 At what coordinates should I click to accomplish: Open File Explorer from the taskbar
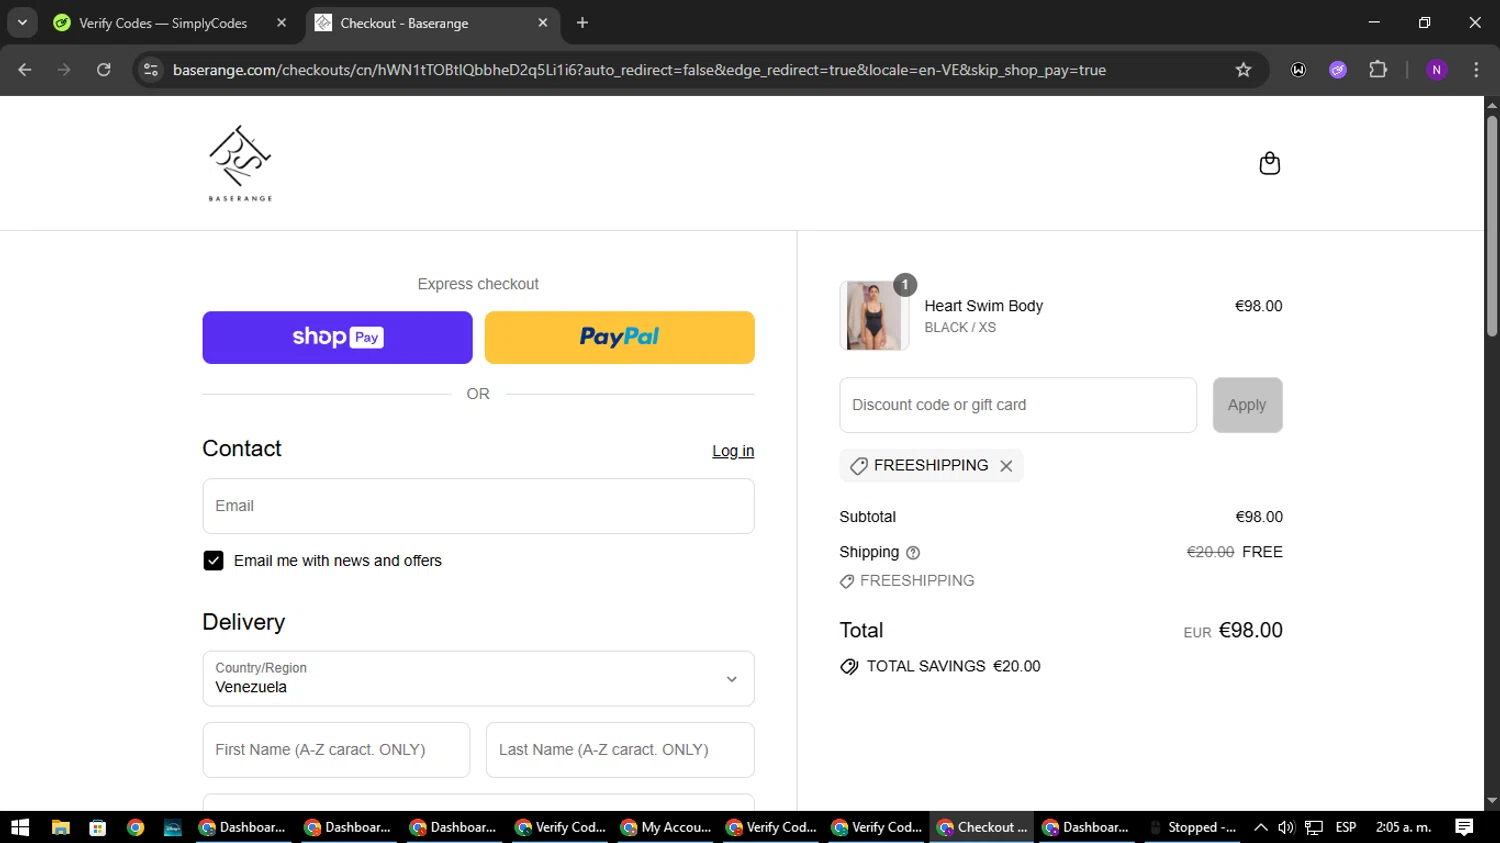click(x=60, y=827)
